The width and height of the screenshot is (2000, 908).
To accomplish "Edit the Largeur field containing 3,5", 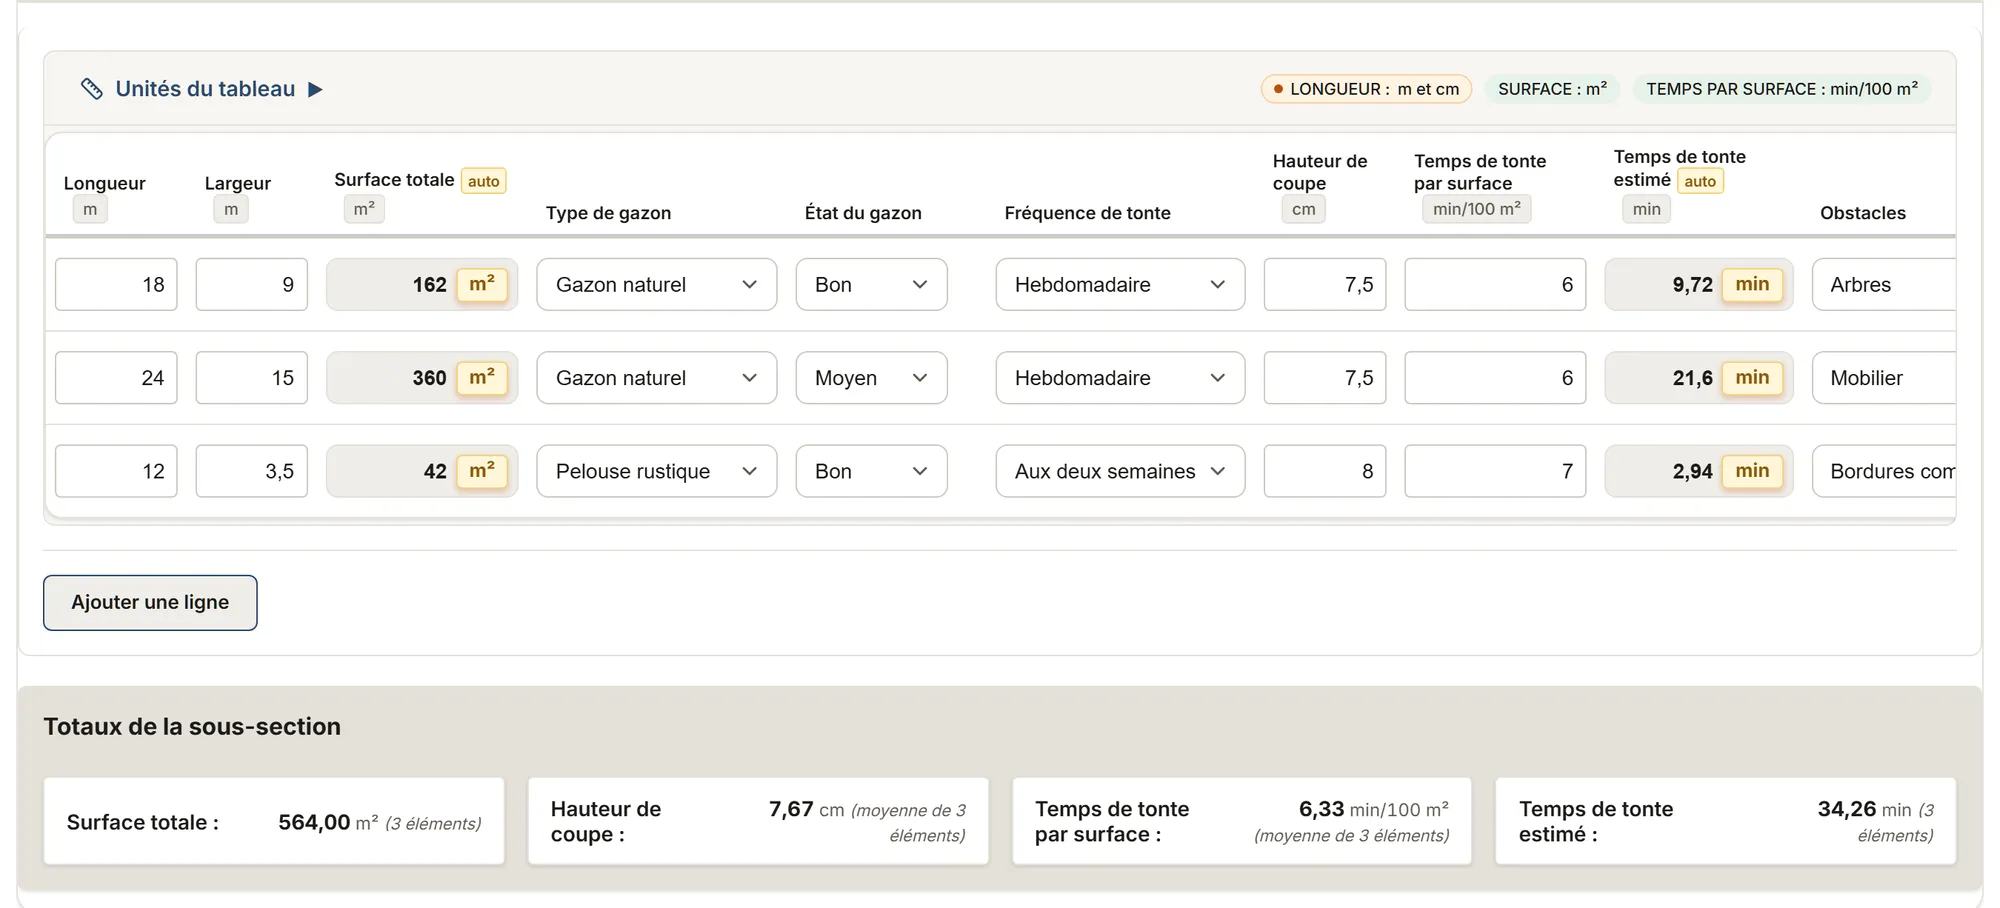I will (252, 471).
